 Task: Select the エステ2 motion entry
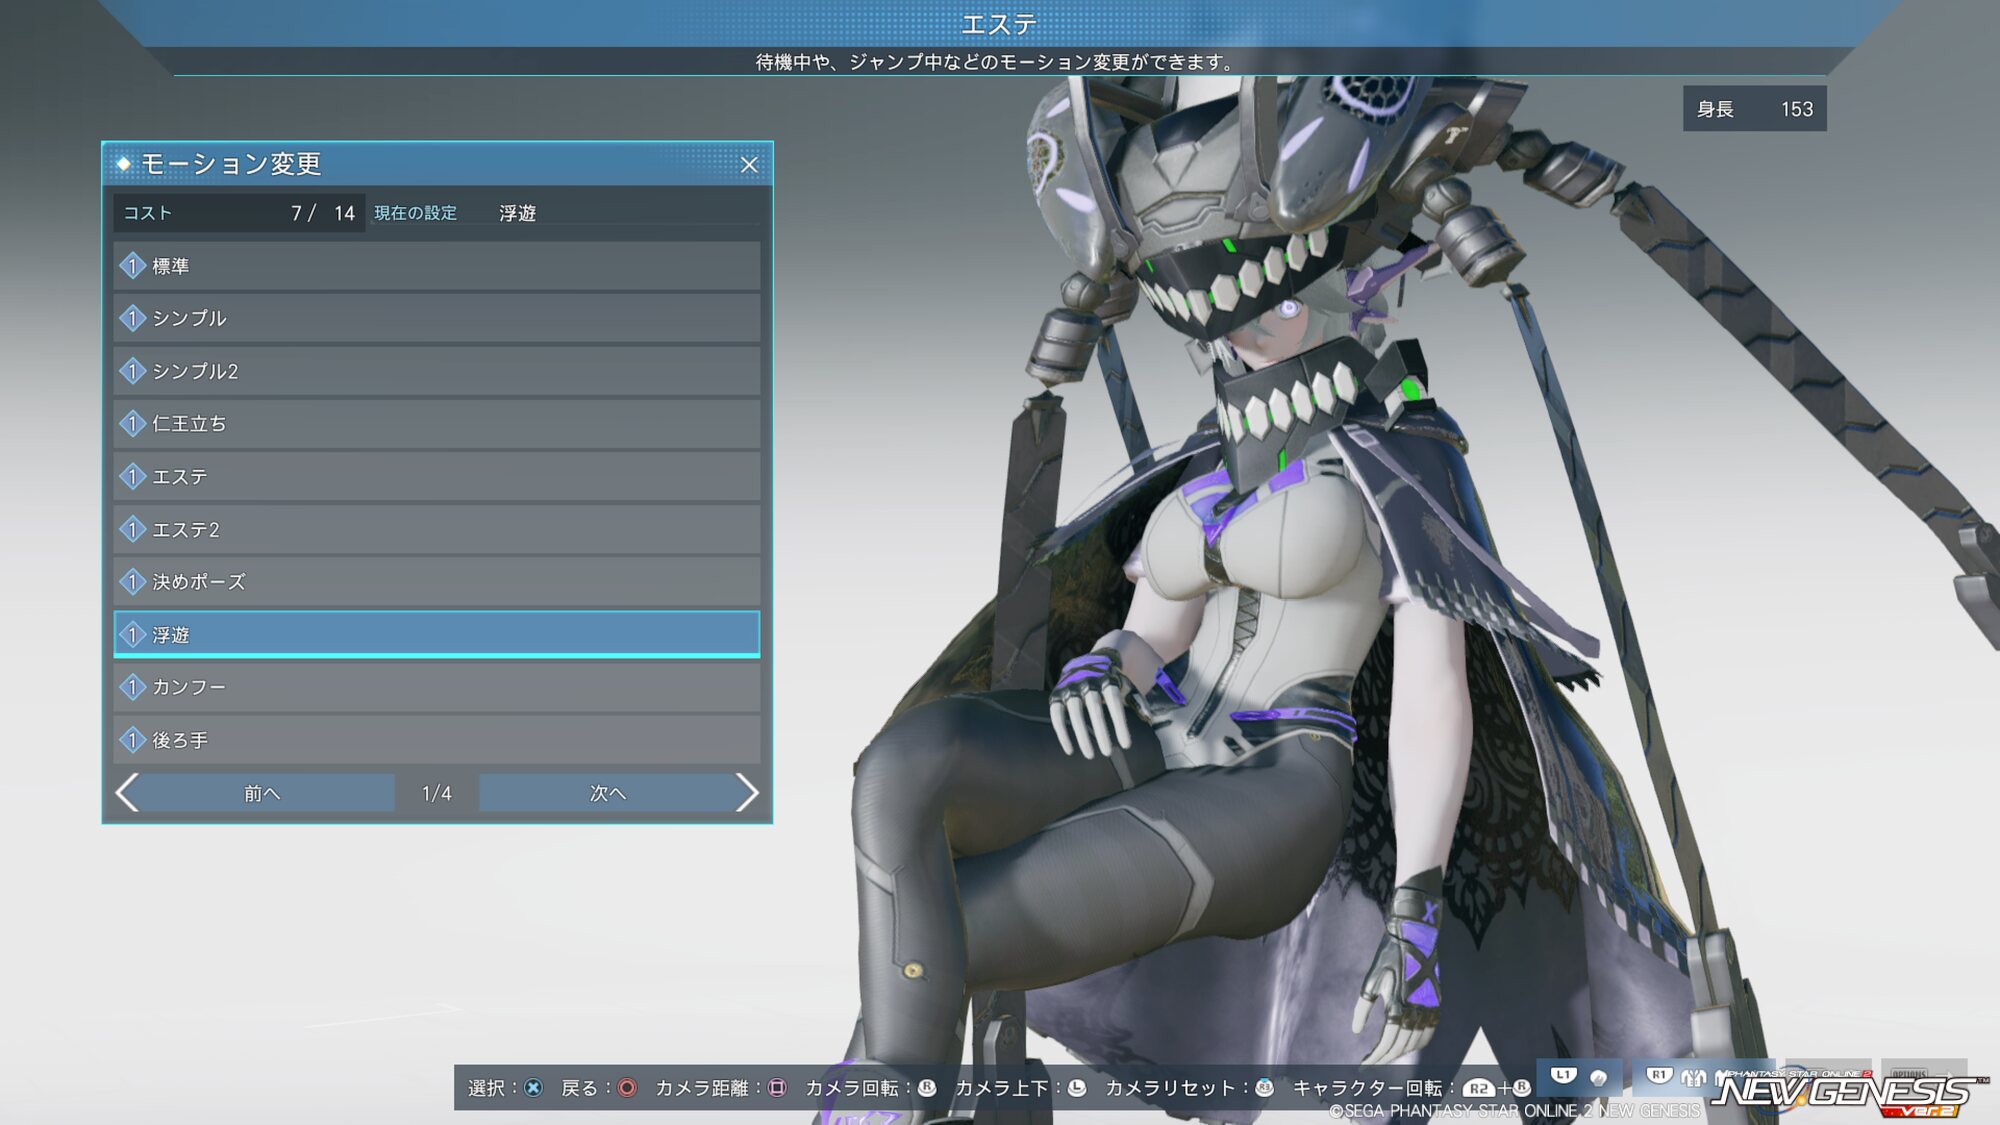click(436, 529)
